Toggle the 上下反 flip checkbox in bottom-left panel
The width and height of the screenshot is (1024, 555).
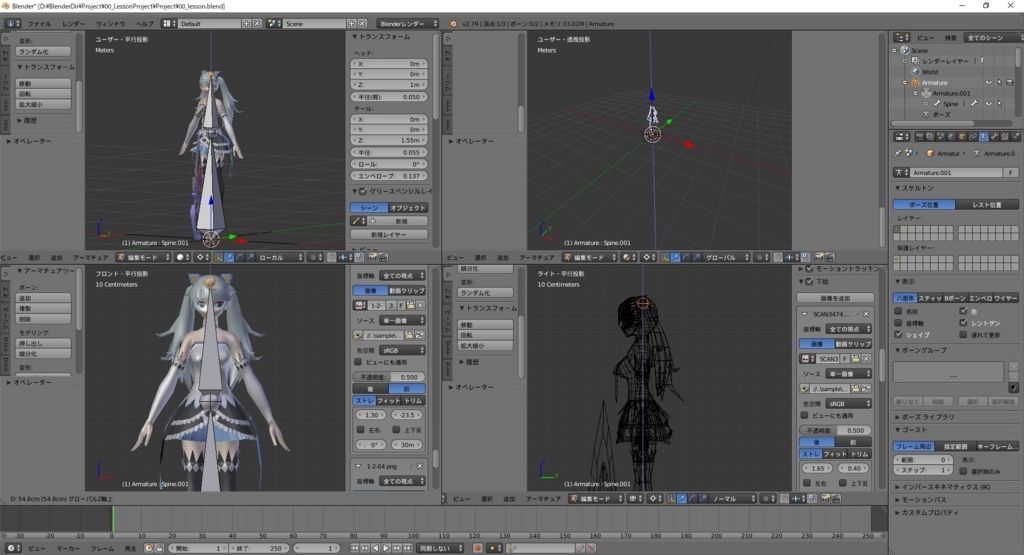pos(396,430)
